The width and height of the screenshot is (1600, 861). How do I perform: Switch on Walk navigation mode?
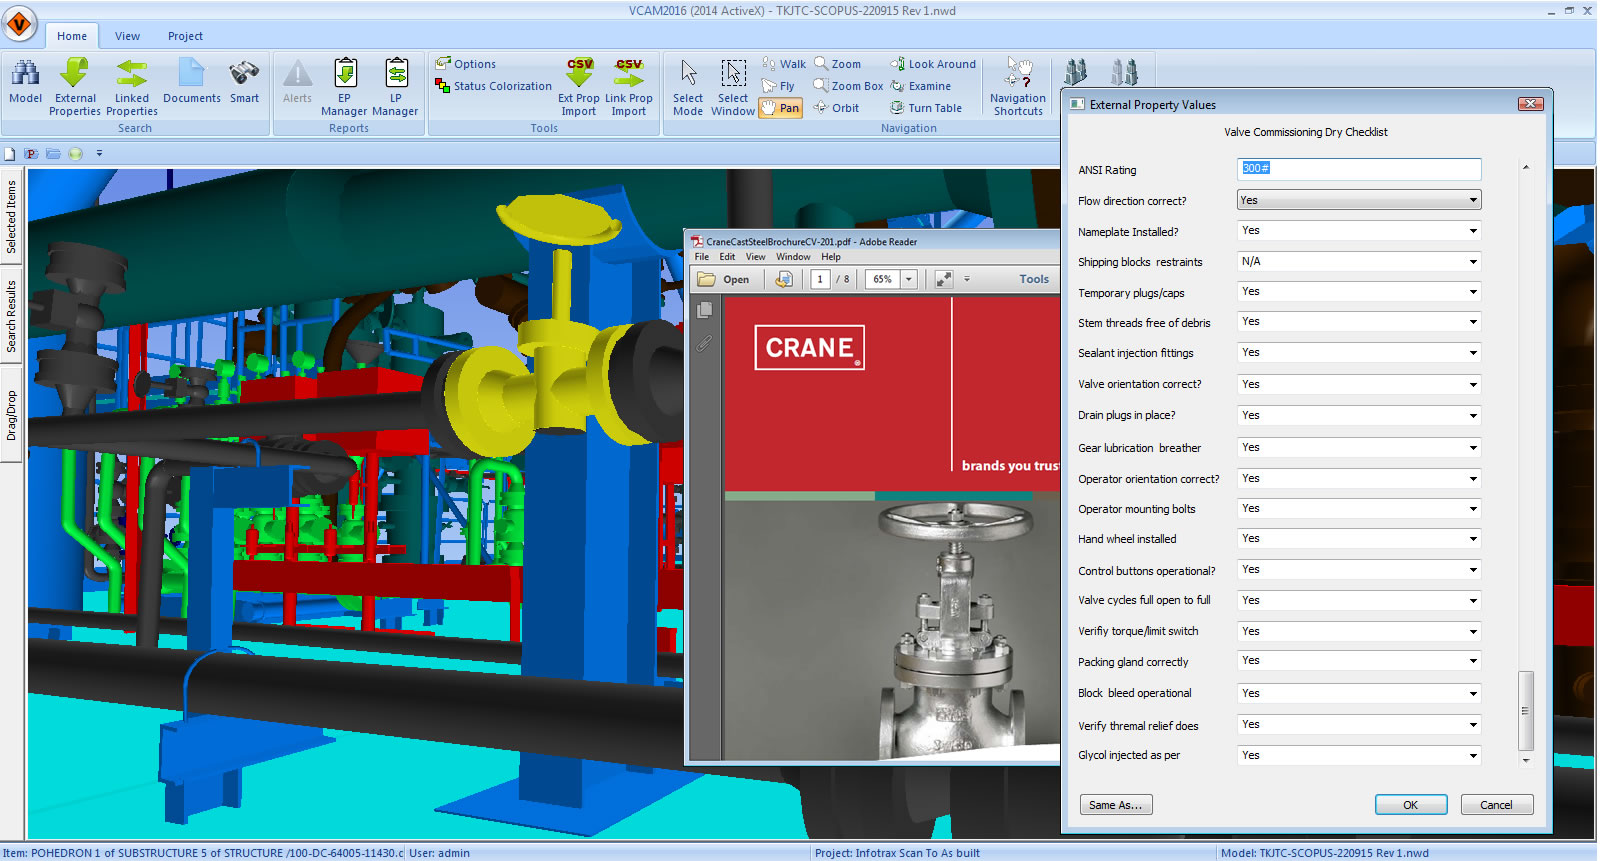pos(784,64)
